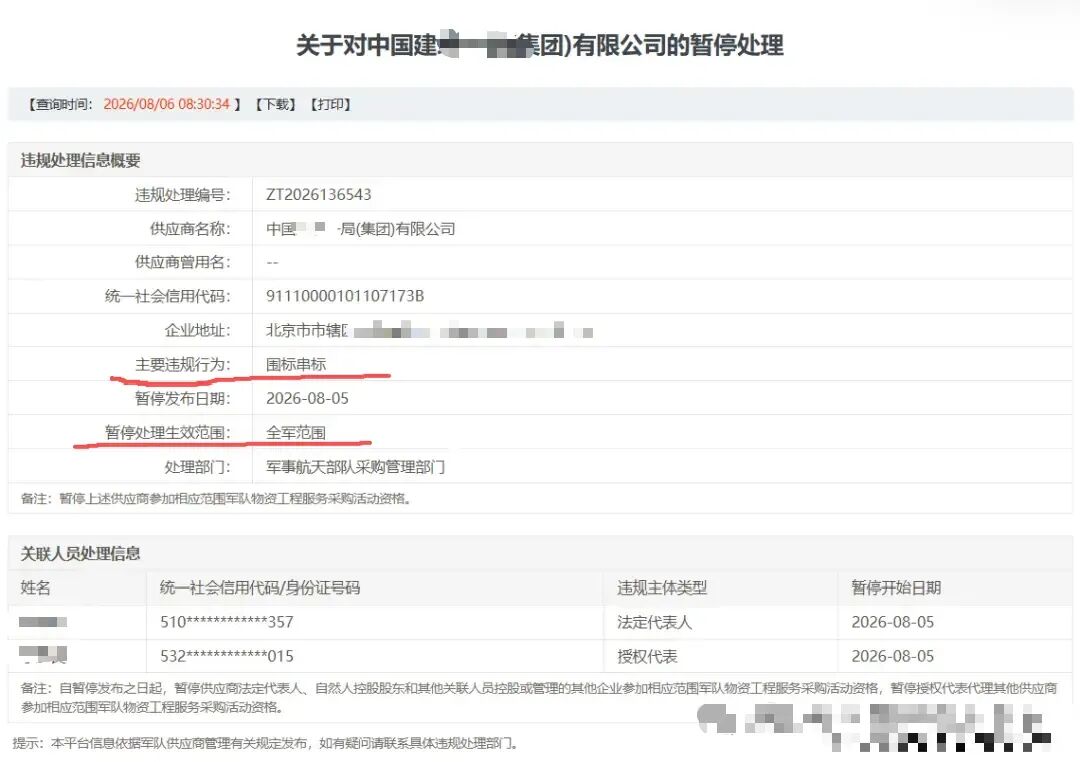This screenshot has width=1080, height=762.
Task: Click the 企业地址 value starting 北京市市辖
Action: coord(428,331)
